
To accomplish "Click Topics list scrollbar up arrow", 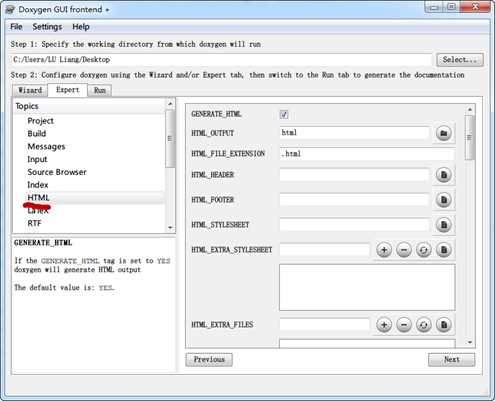I will (x=170, y=104).
